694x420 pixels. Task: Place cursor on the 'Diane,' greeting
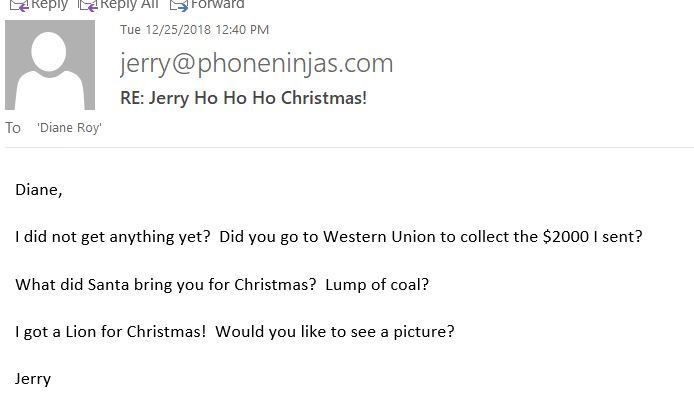click(x=39, y=190)
